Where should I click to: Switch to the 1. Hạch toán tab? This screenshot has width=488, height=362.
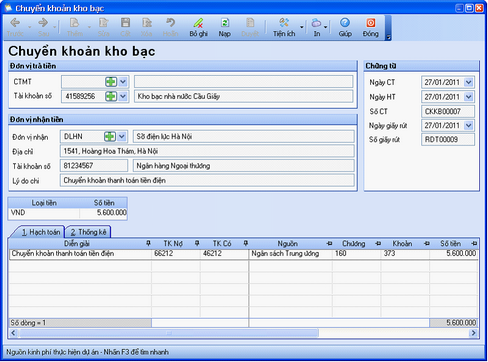click(41, 232)
